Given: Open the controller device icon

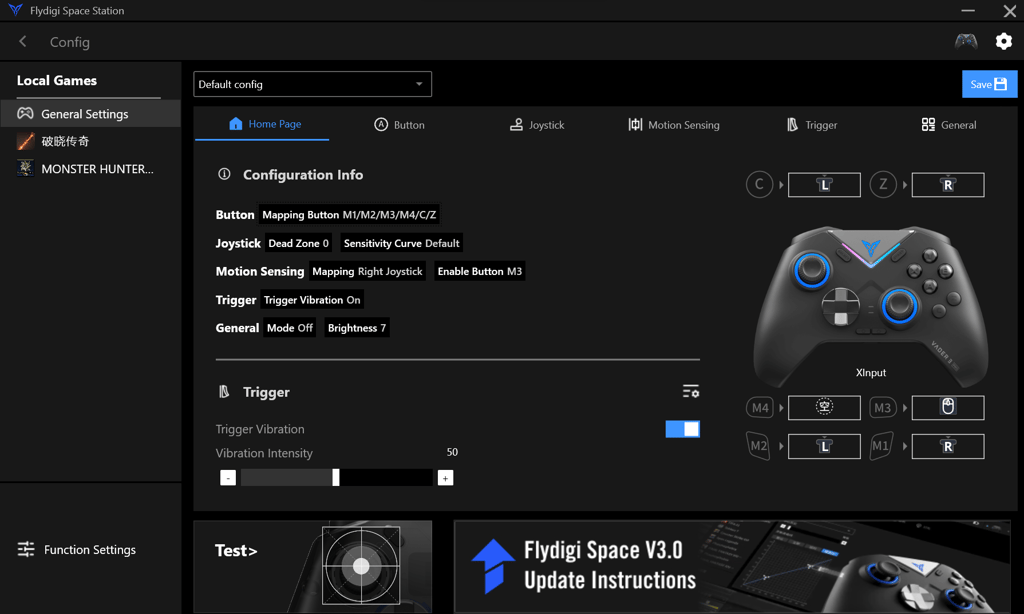Looking at the screenshot, I should pyautogui.click(x=966, y=41).
